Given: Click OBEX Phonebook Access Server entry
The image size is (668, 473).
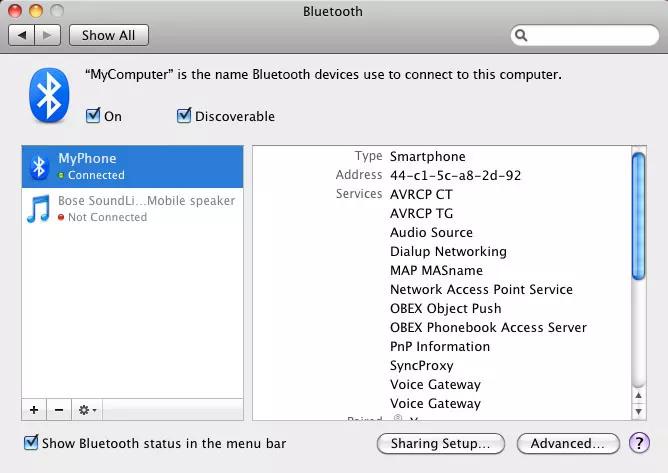Looking at the screenshot, I should (489, 327).
